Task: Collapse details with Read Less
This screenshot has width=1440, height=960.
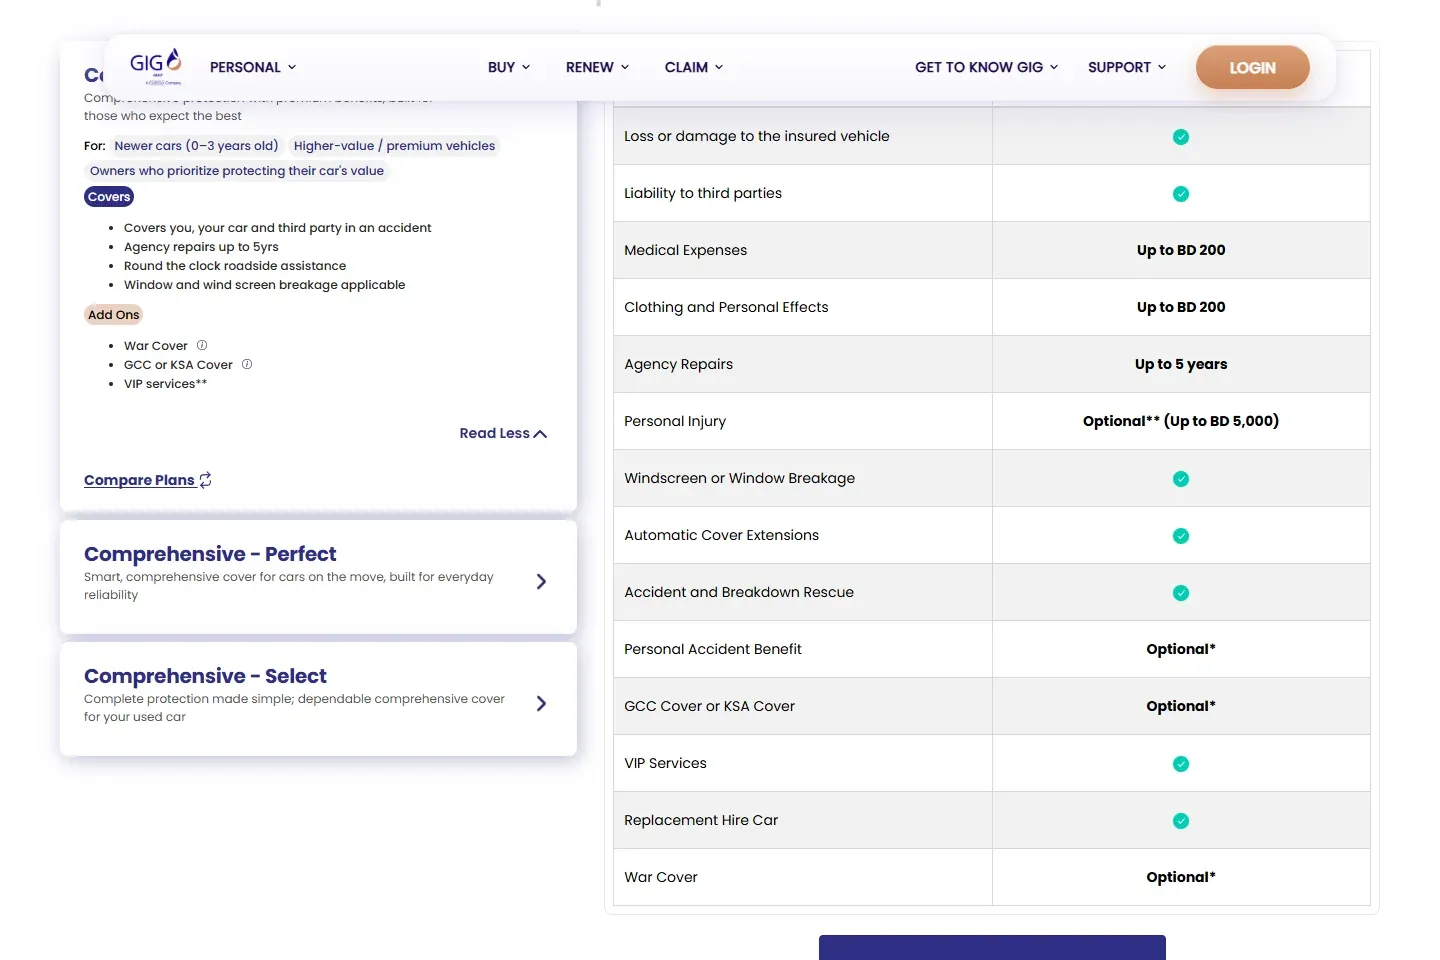Action: (x=503, y=433)
